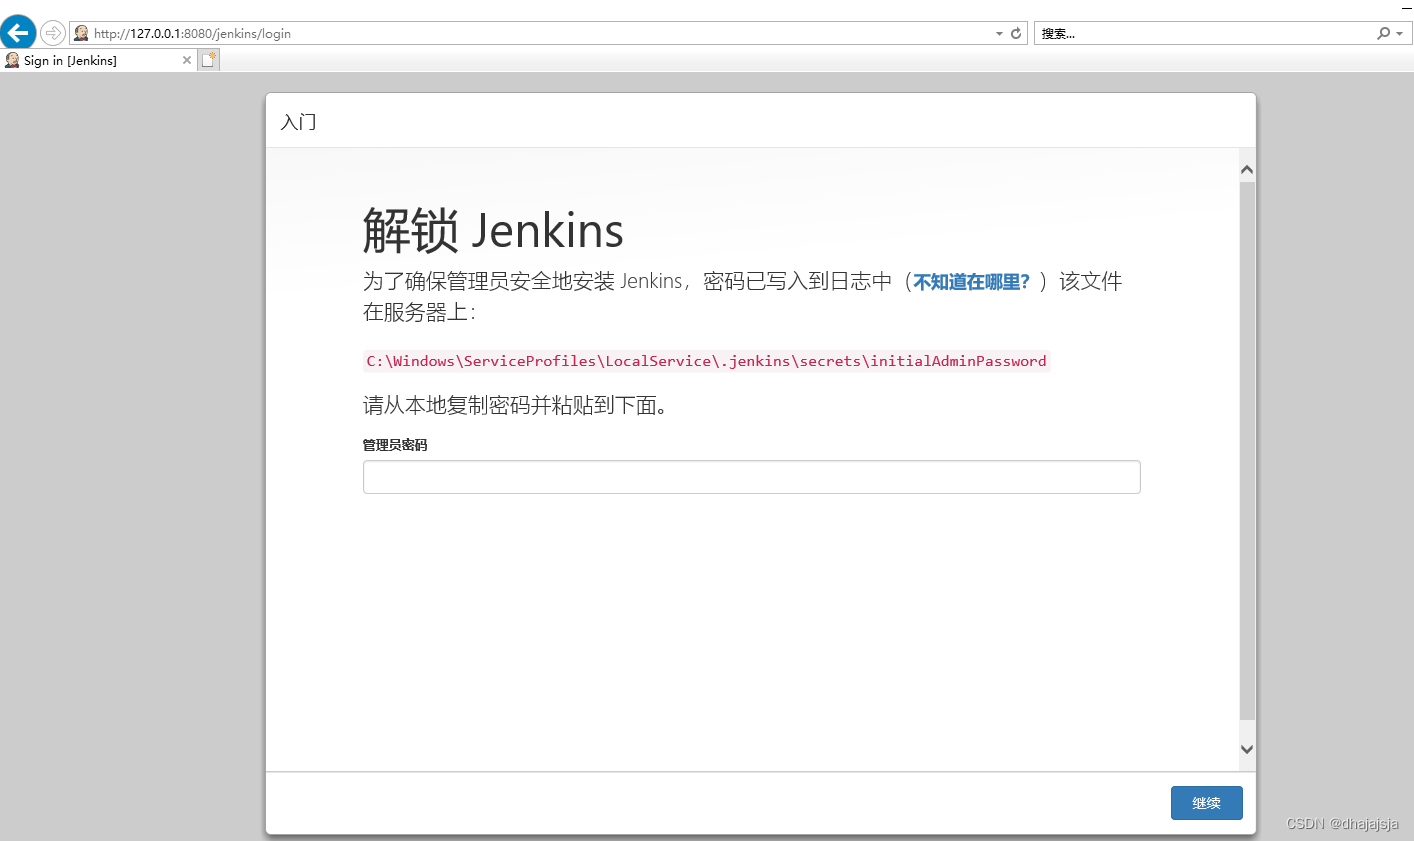Click the refresh icon in address bar

pos(1016,33)
